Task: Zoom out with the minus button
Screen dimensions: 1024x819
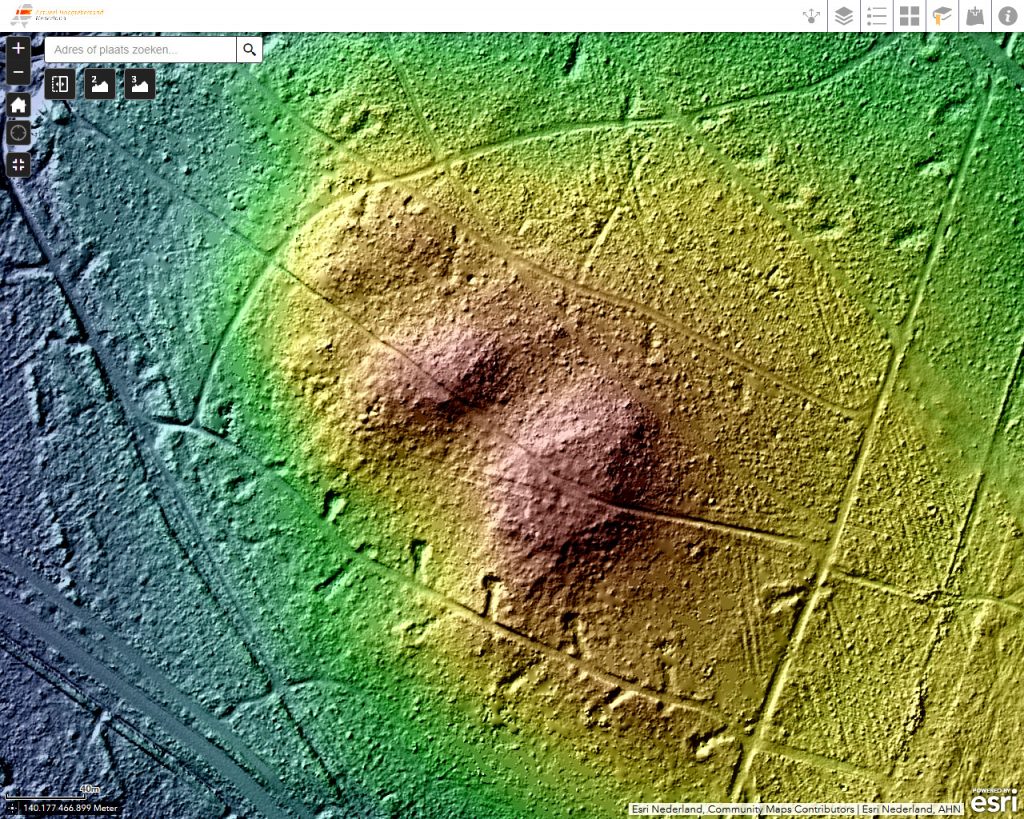Action: 19,73
